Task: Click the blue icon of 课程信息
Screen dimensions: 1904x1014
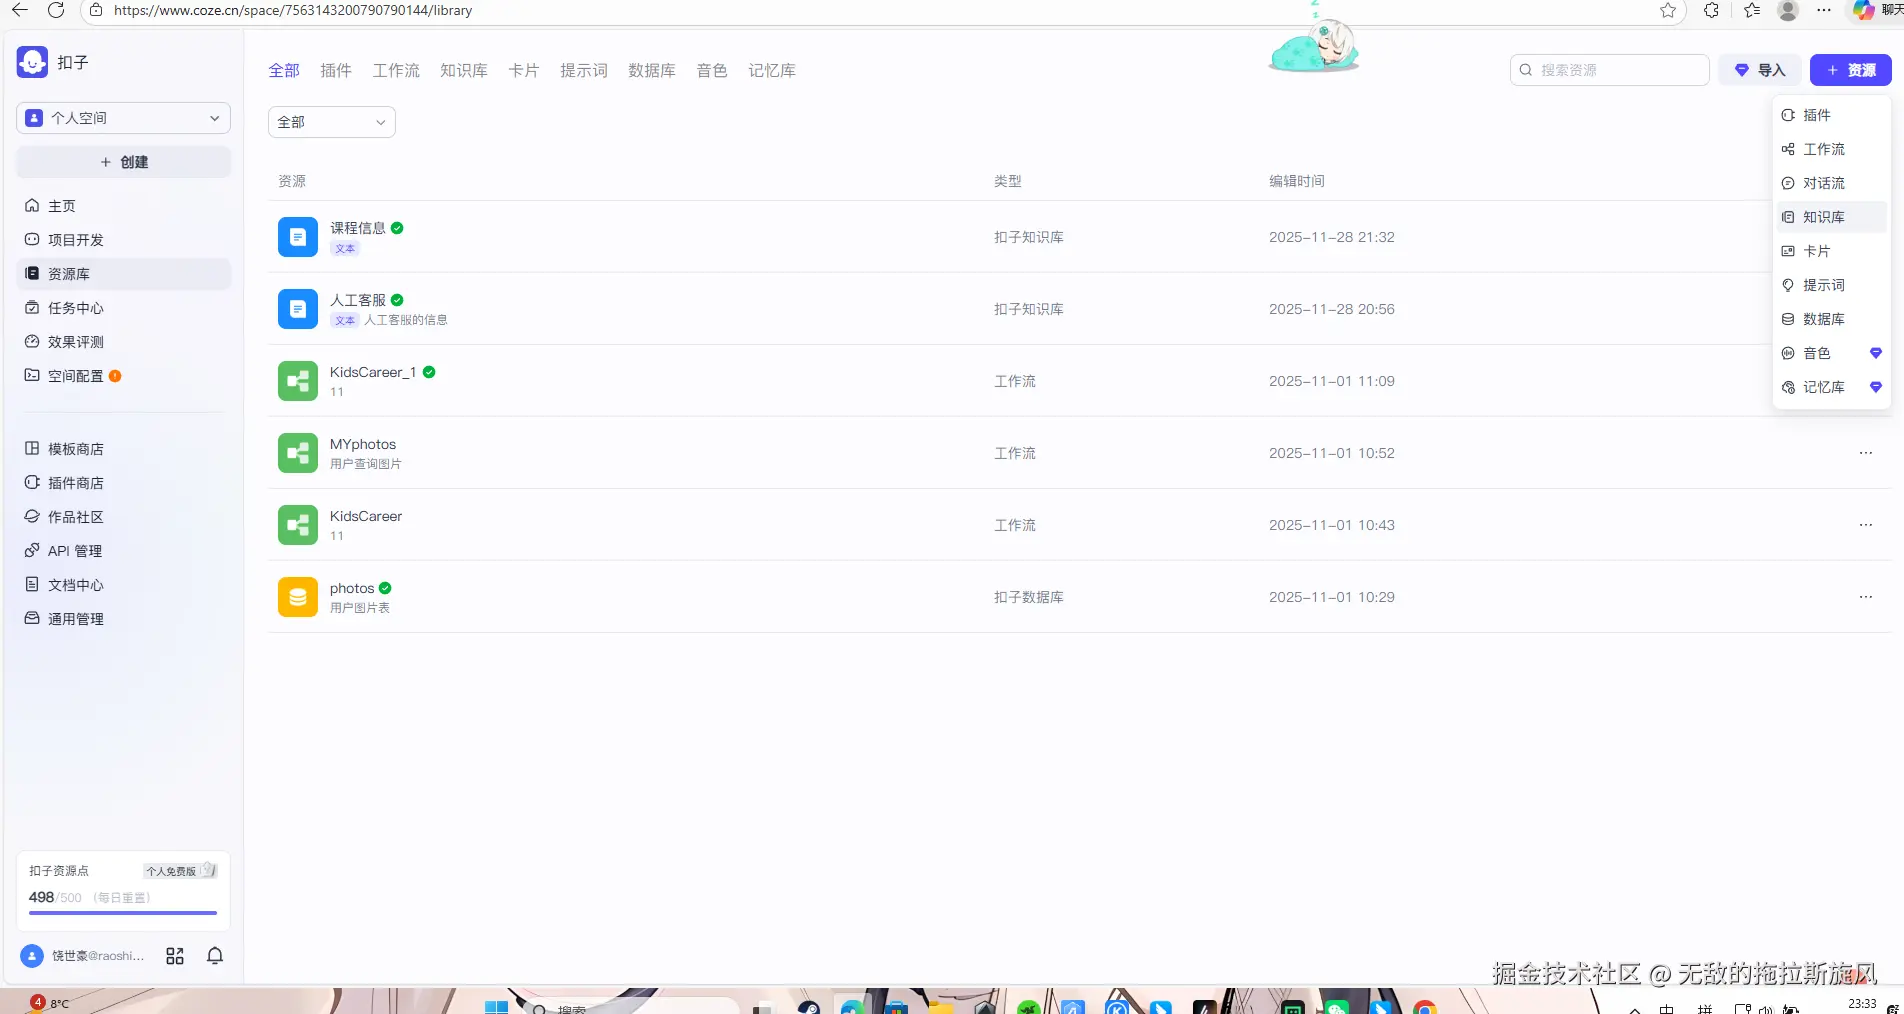Action: (298, 237)
